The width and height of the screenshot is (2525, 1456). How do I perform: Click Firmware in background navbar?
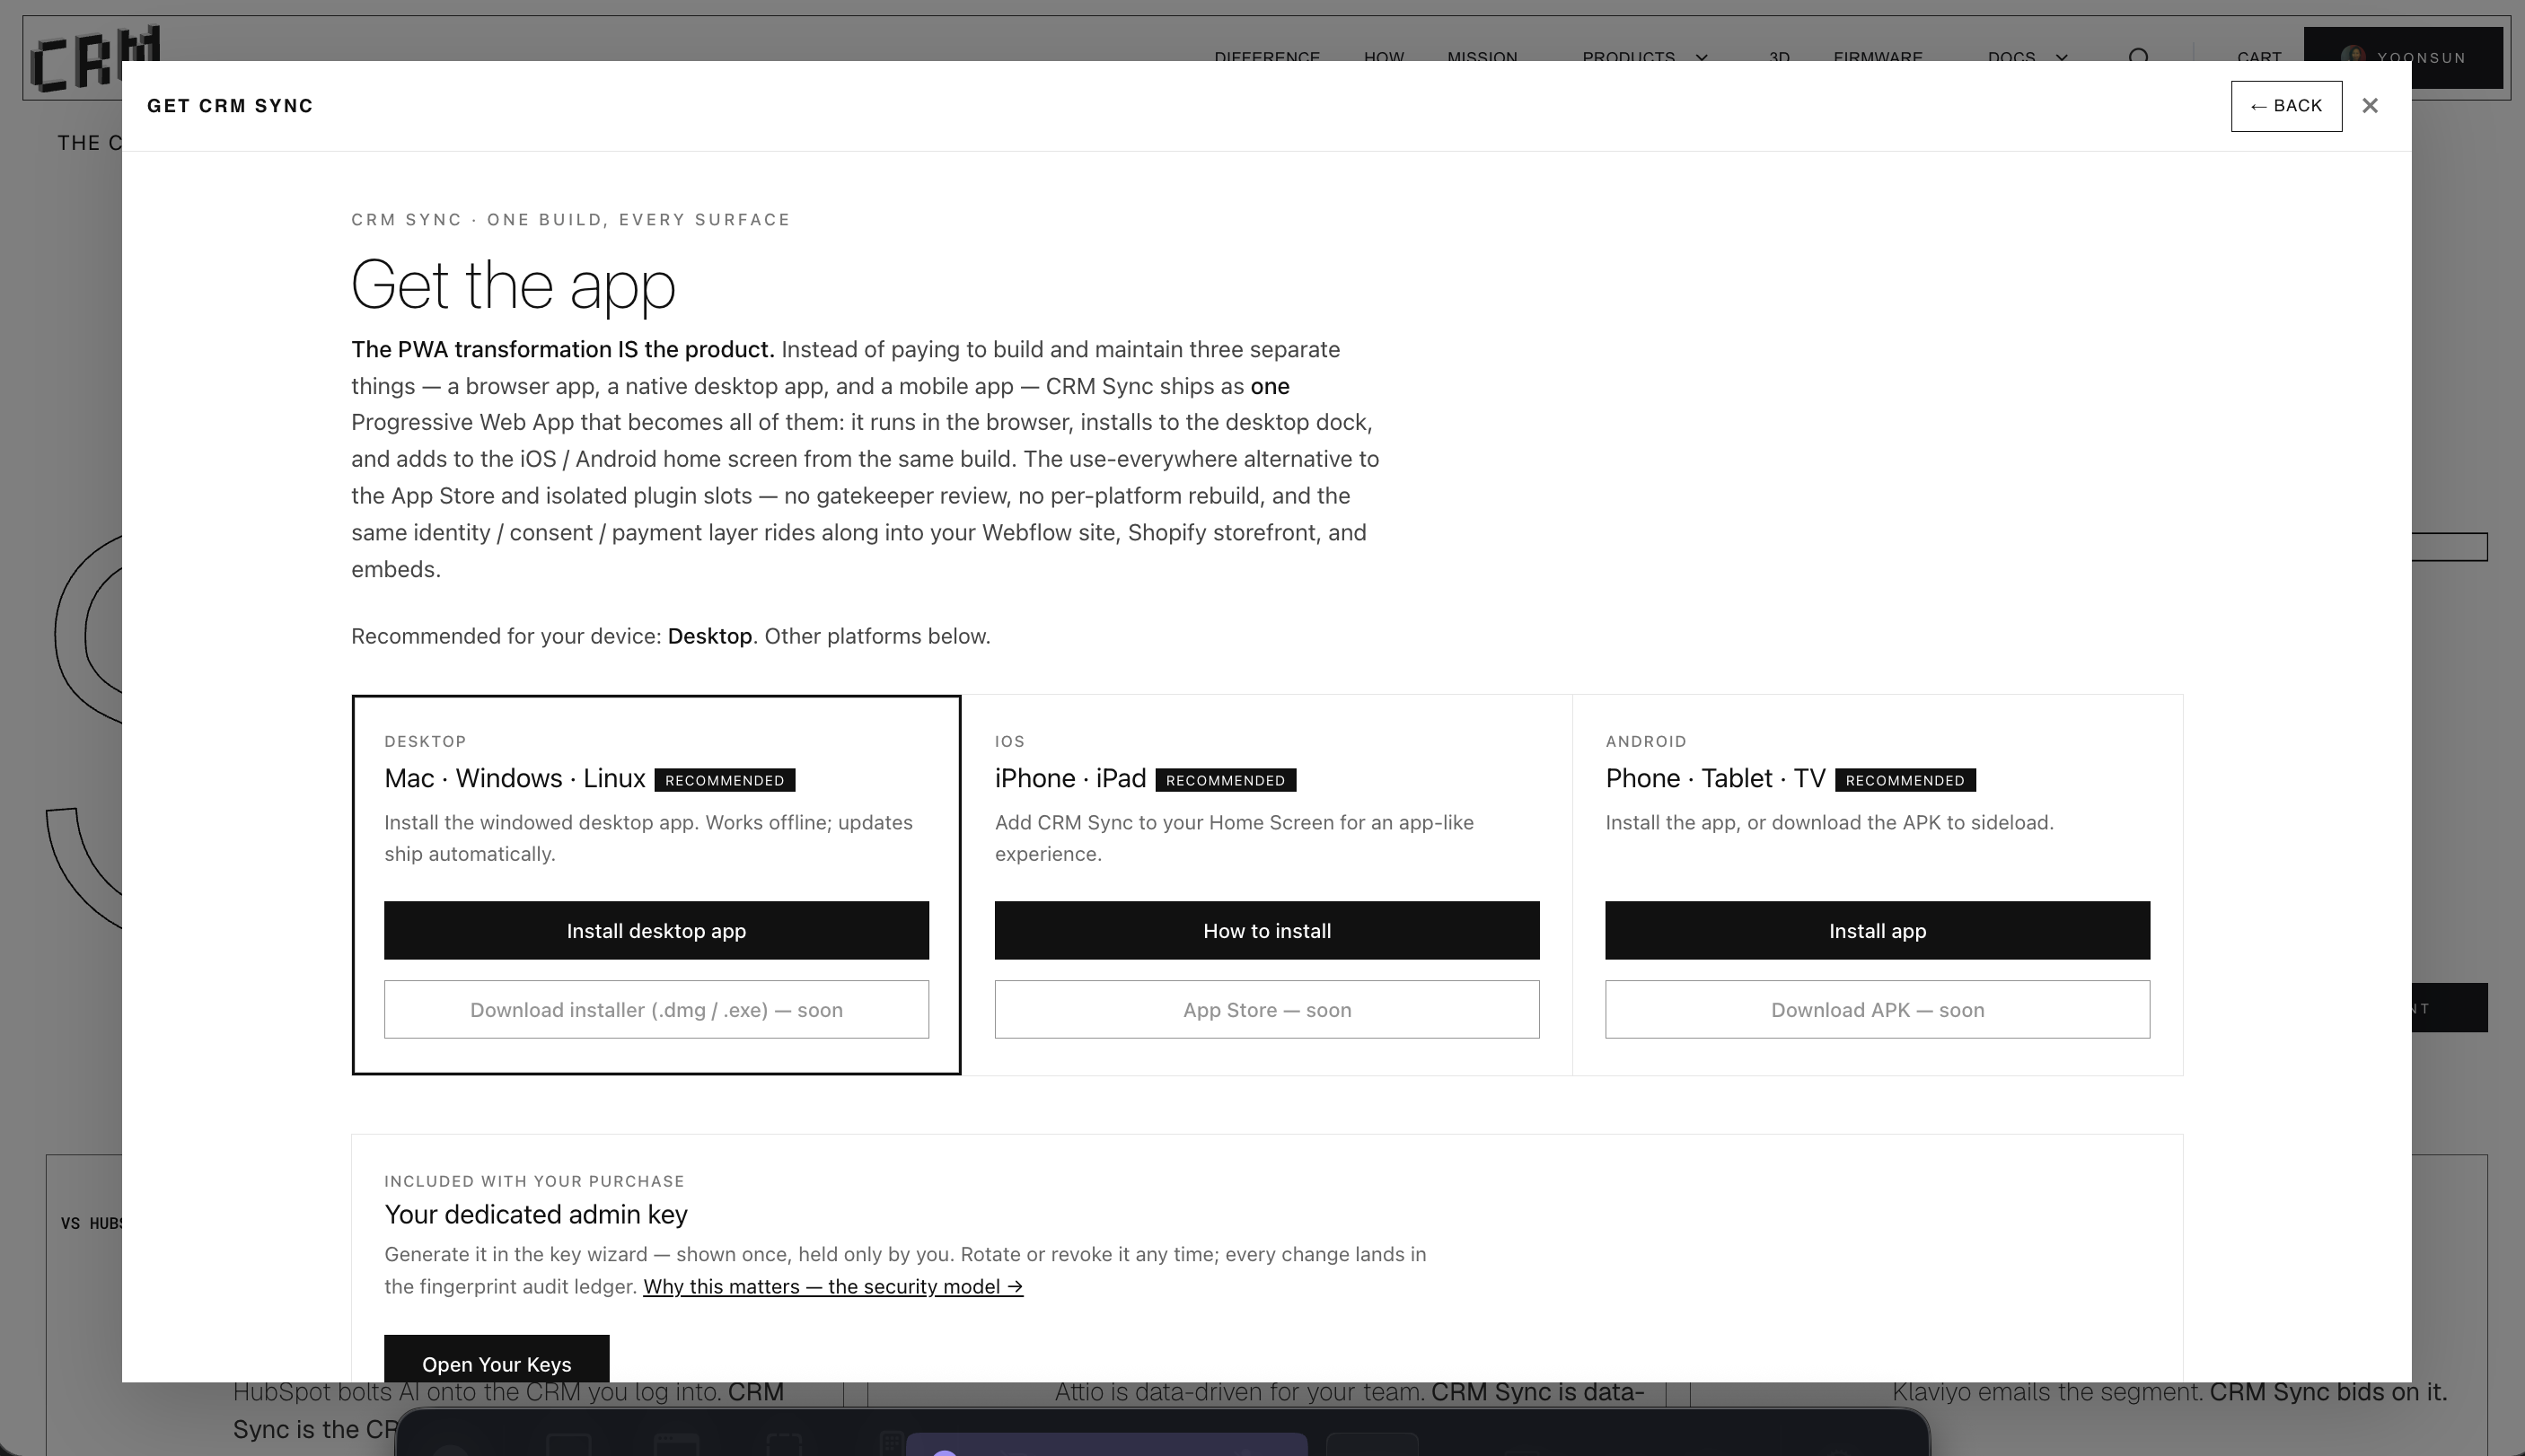click(1877, 56)
